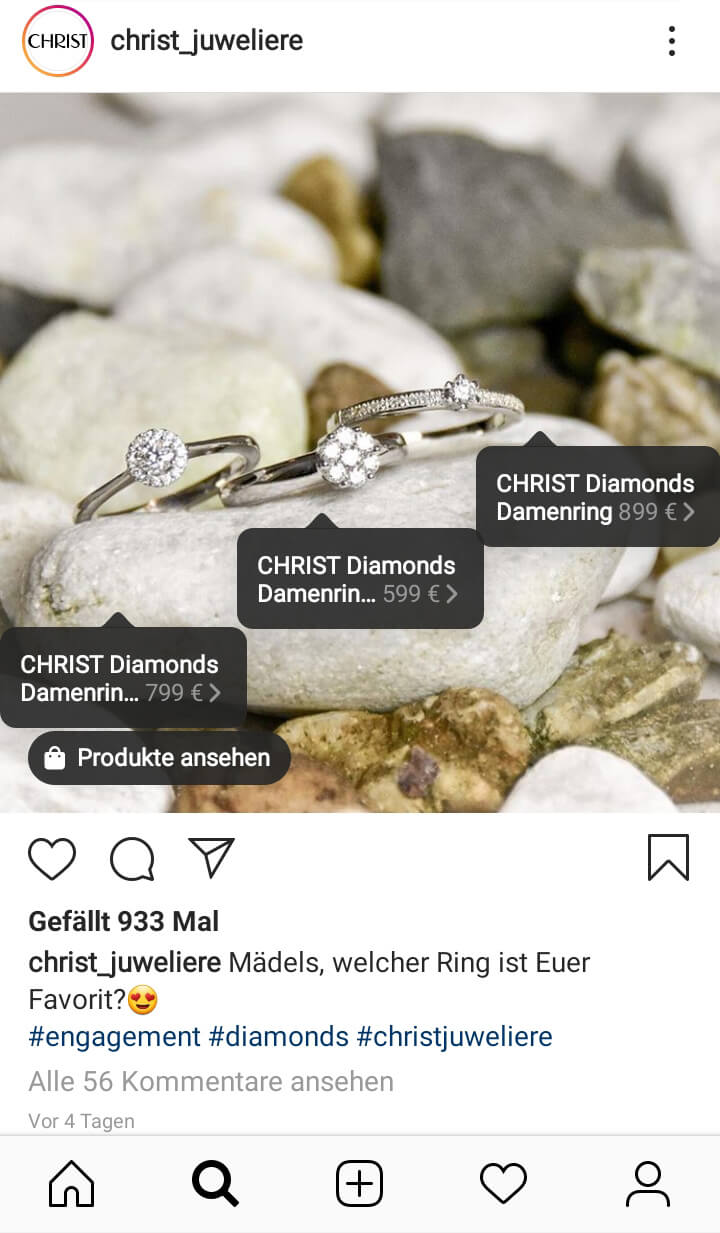This screenshot has width=720, height=1233.
Task: Tap the heart icon to like the post
Action: (52, 858)
